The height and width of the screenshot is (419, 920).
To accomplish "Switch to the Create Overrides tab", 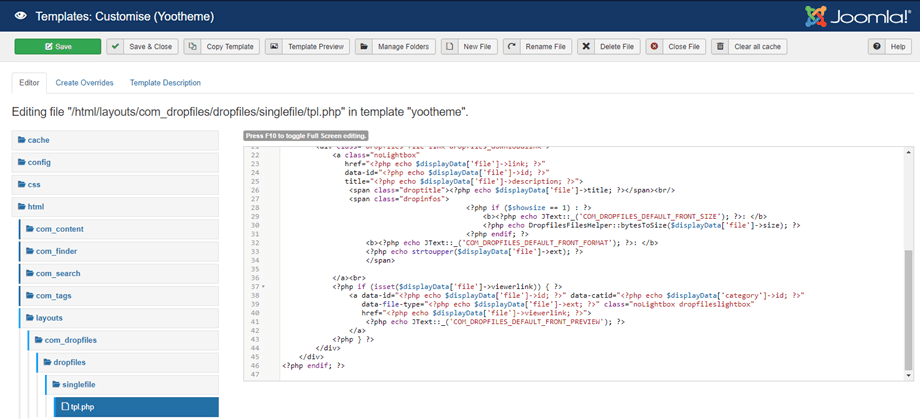I will pos(84,83).
